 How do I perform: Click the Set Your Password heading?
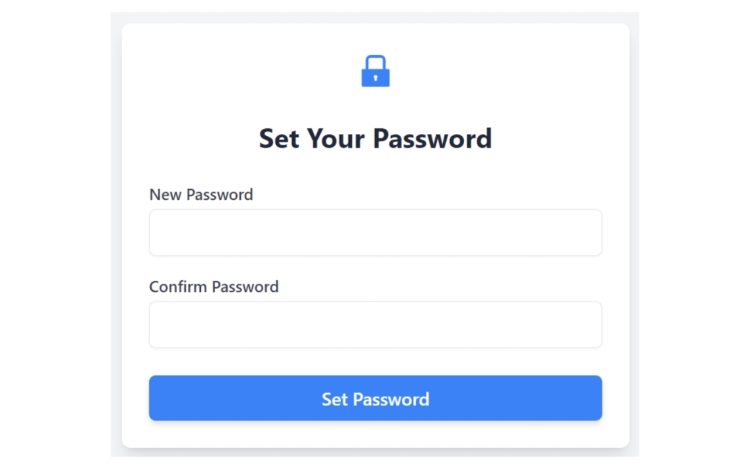(x=375, y=139)
